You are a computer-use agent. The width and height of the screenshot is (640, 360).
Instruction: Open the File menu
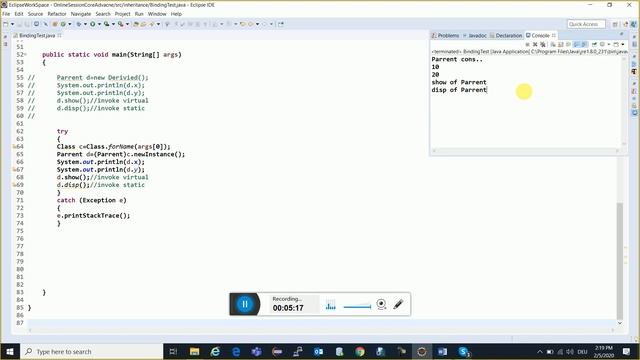pyautogui.click(x=6, y=14)
